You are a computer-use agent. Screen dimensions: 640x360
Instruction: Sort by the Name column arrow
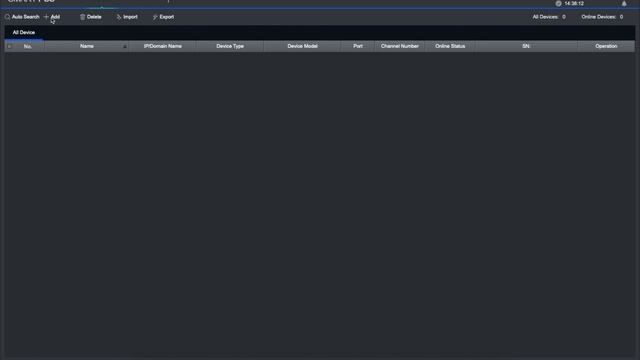click(125, 47)
